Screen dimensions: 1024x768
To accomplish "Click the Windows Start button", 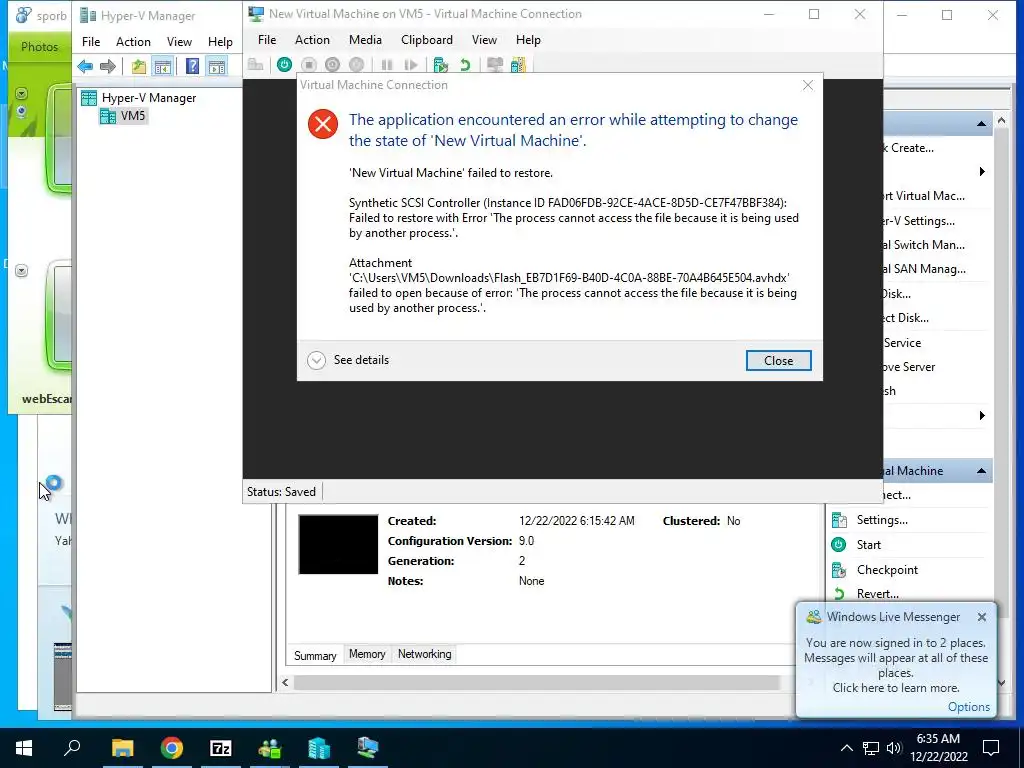I will (x=24, y=748).
